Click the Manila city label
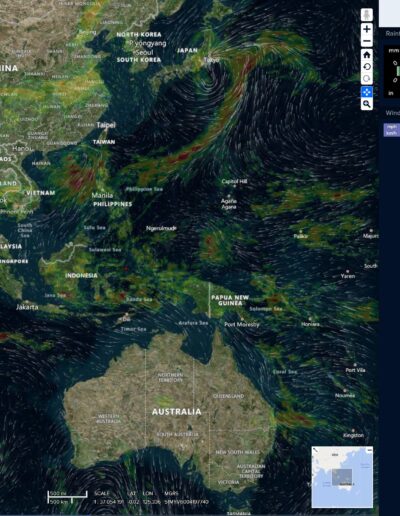Viewport: 400px width, 516px height. pos(102,195)
